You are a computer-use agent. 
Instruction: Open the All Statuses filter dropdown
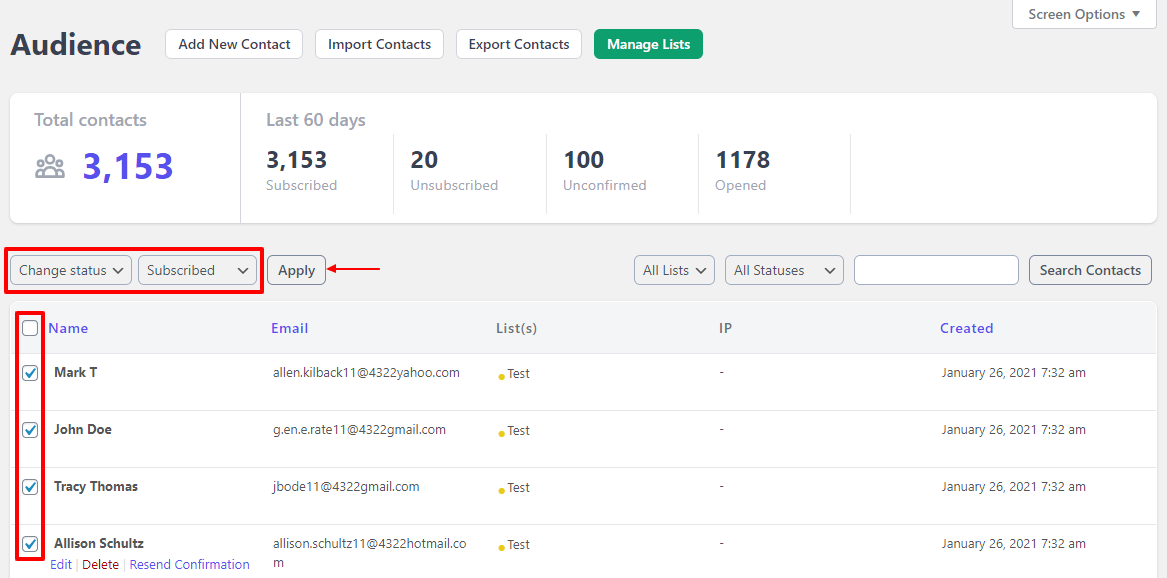coord(784,270)
